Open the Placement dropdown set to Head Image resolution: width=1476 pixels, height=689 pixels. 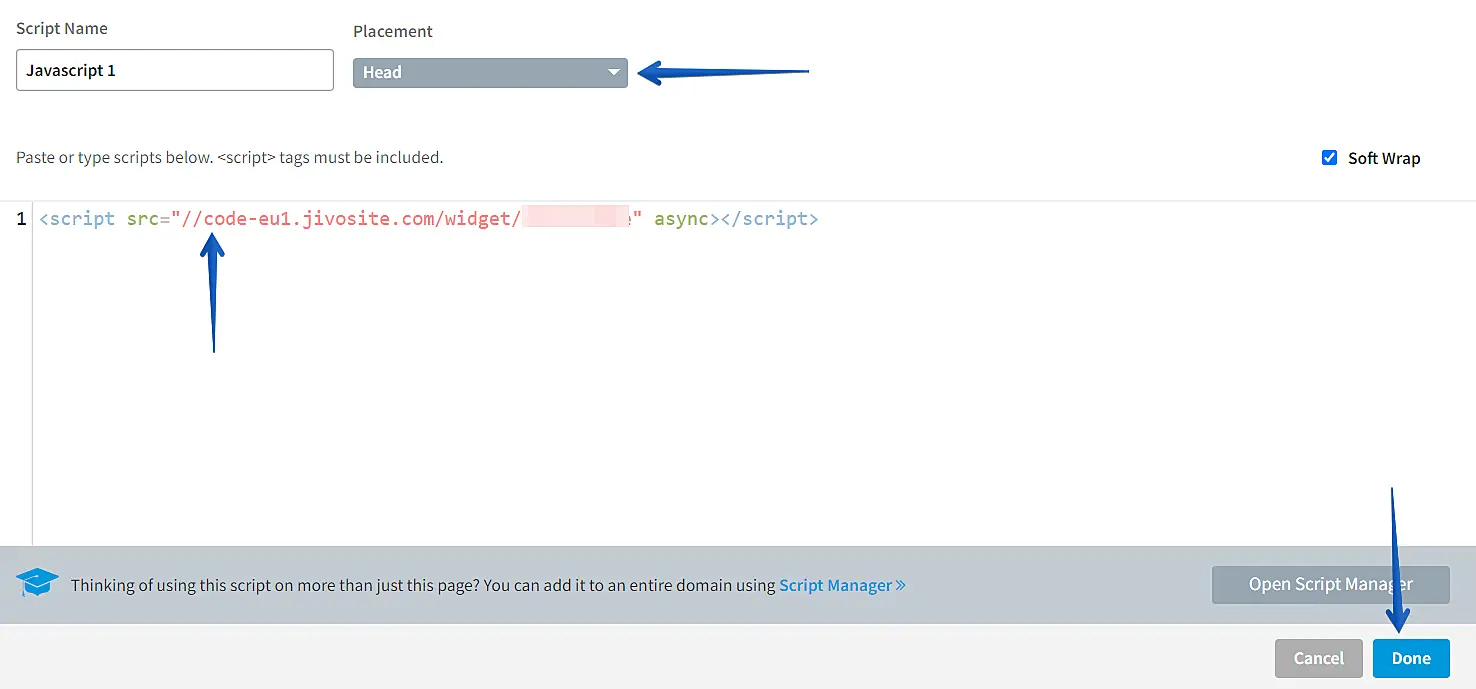tap(490, 72)
